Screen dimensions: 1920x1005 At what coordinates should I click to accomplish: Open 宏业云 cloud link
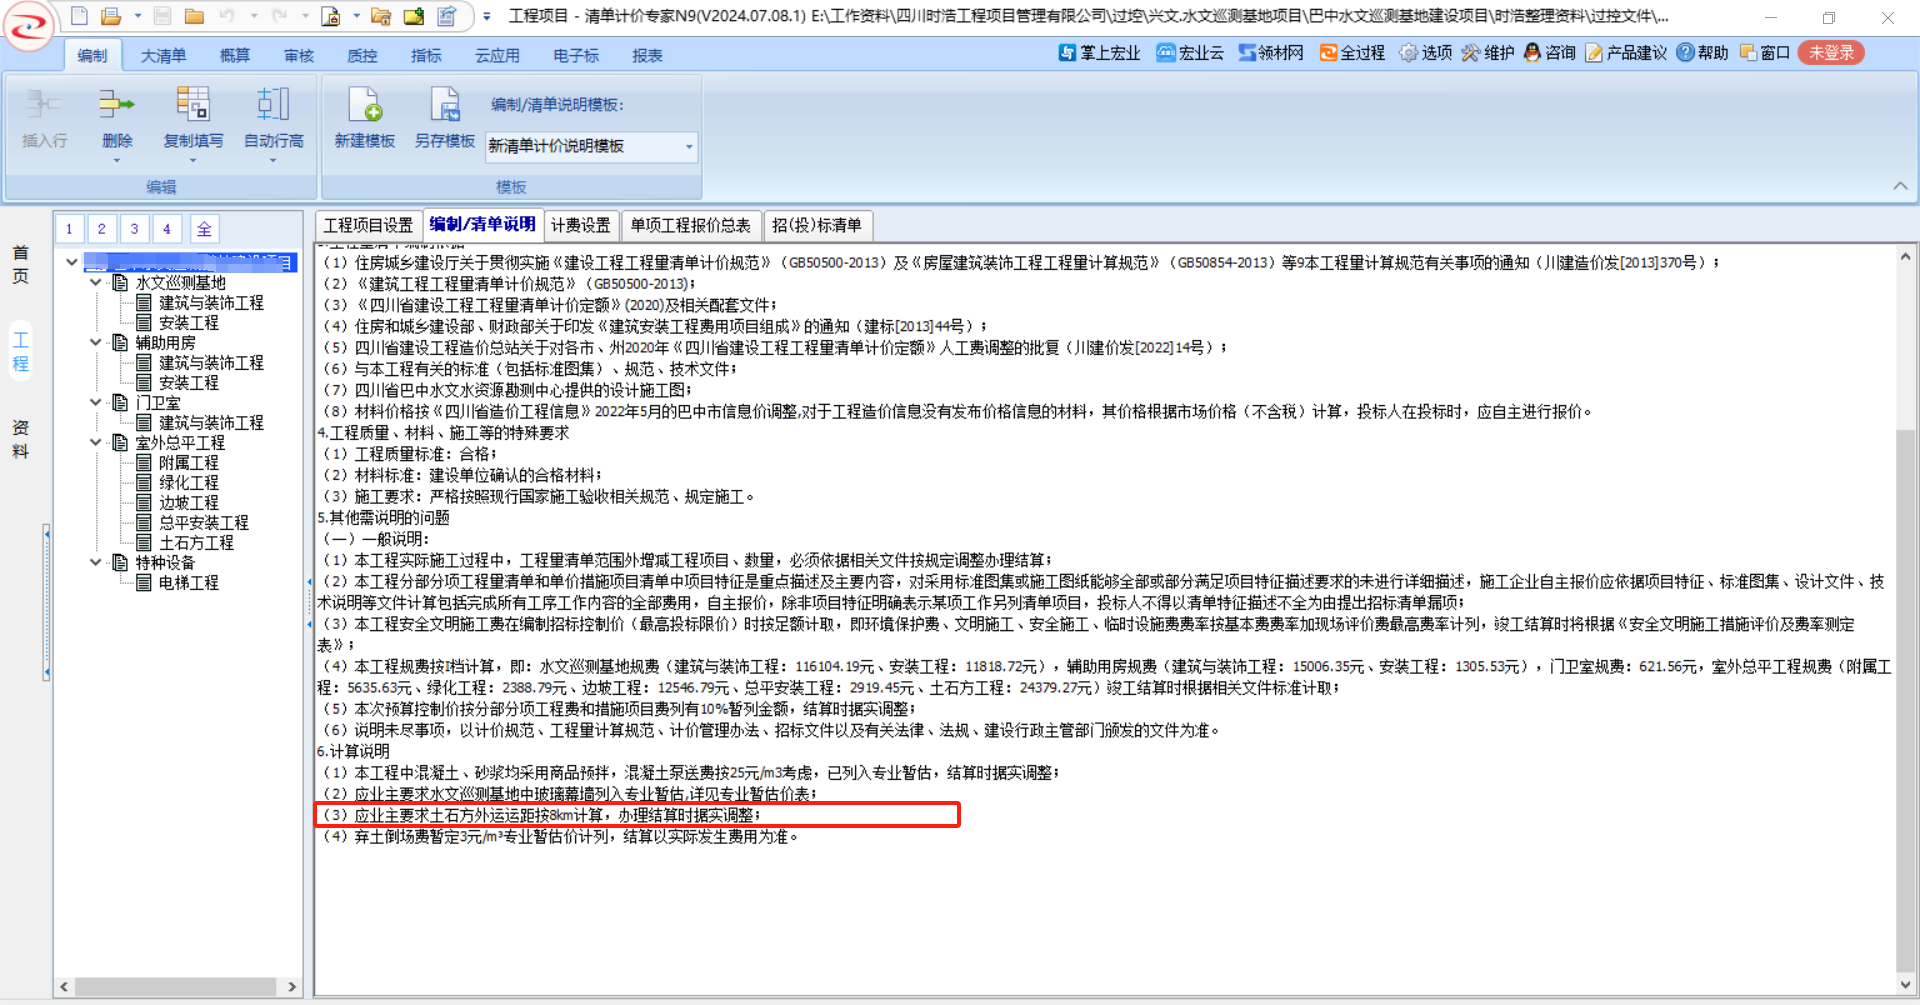(x=1190, y=53)
